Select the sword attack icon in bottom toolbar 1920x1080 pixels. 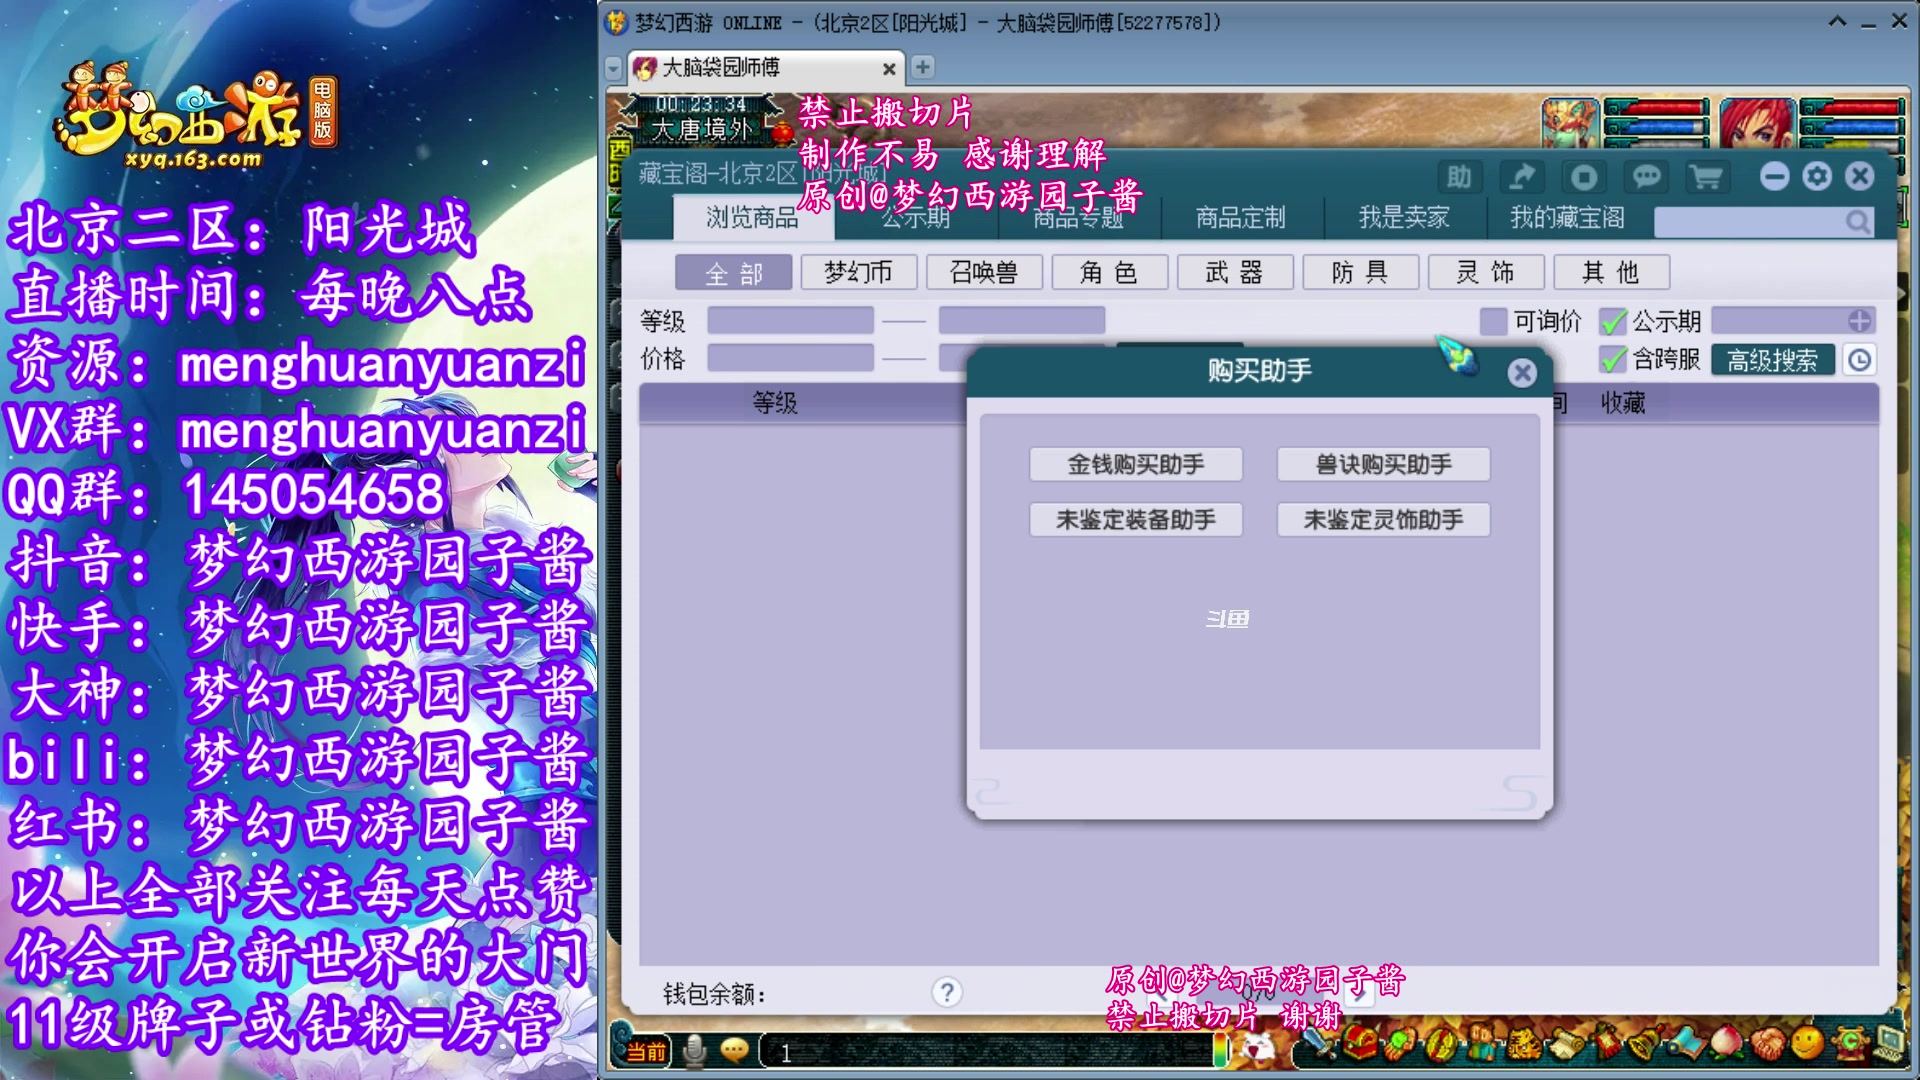coord(1318,1044)
